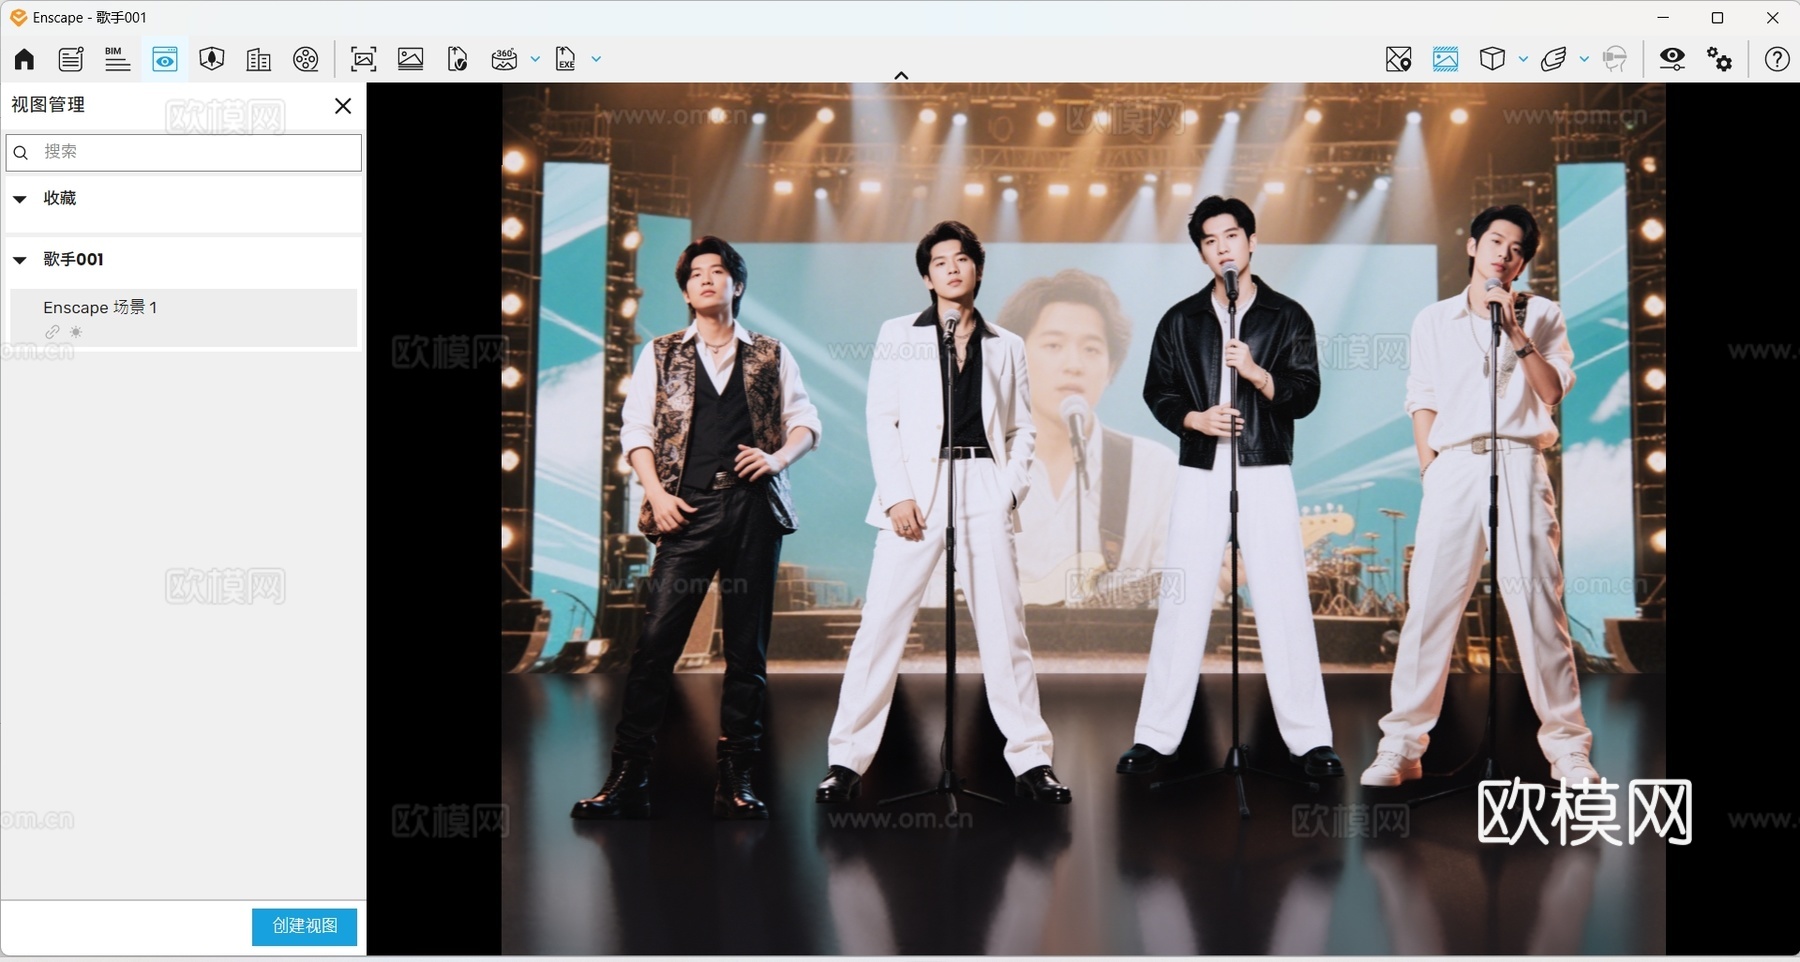Click the 创建视图 button
This screenshot has width=1800, height=962.
coord(304,926)
